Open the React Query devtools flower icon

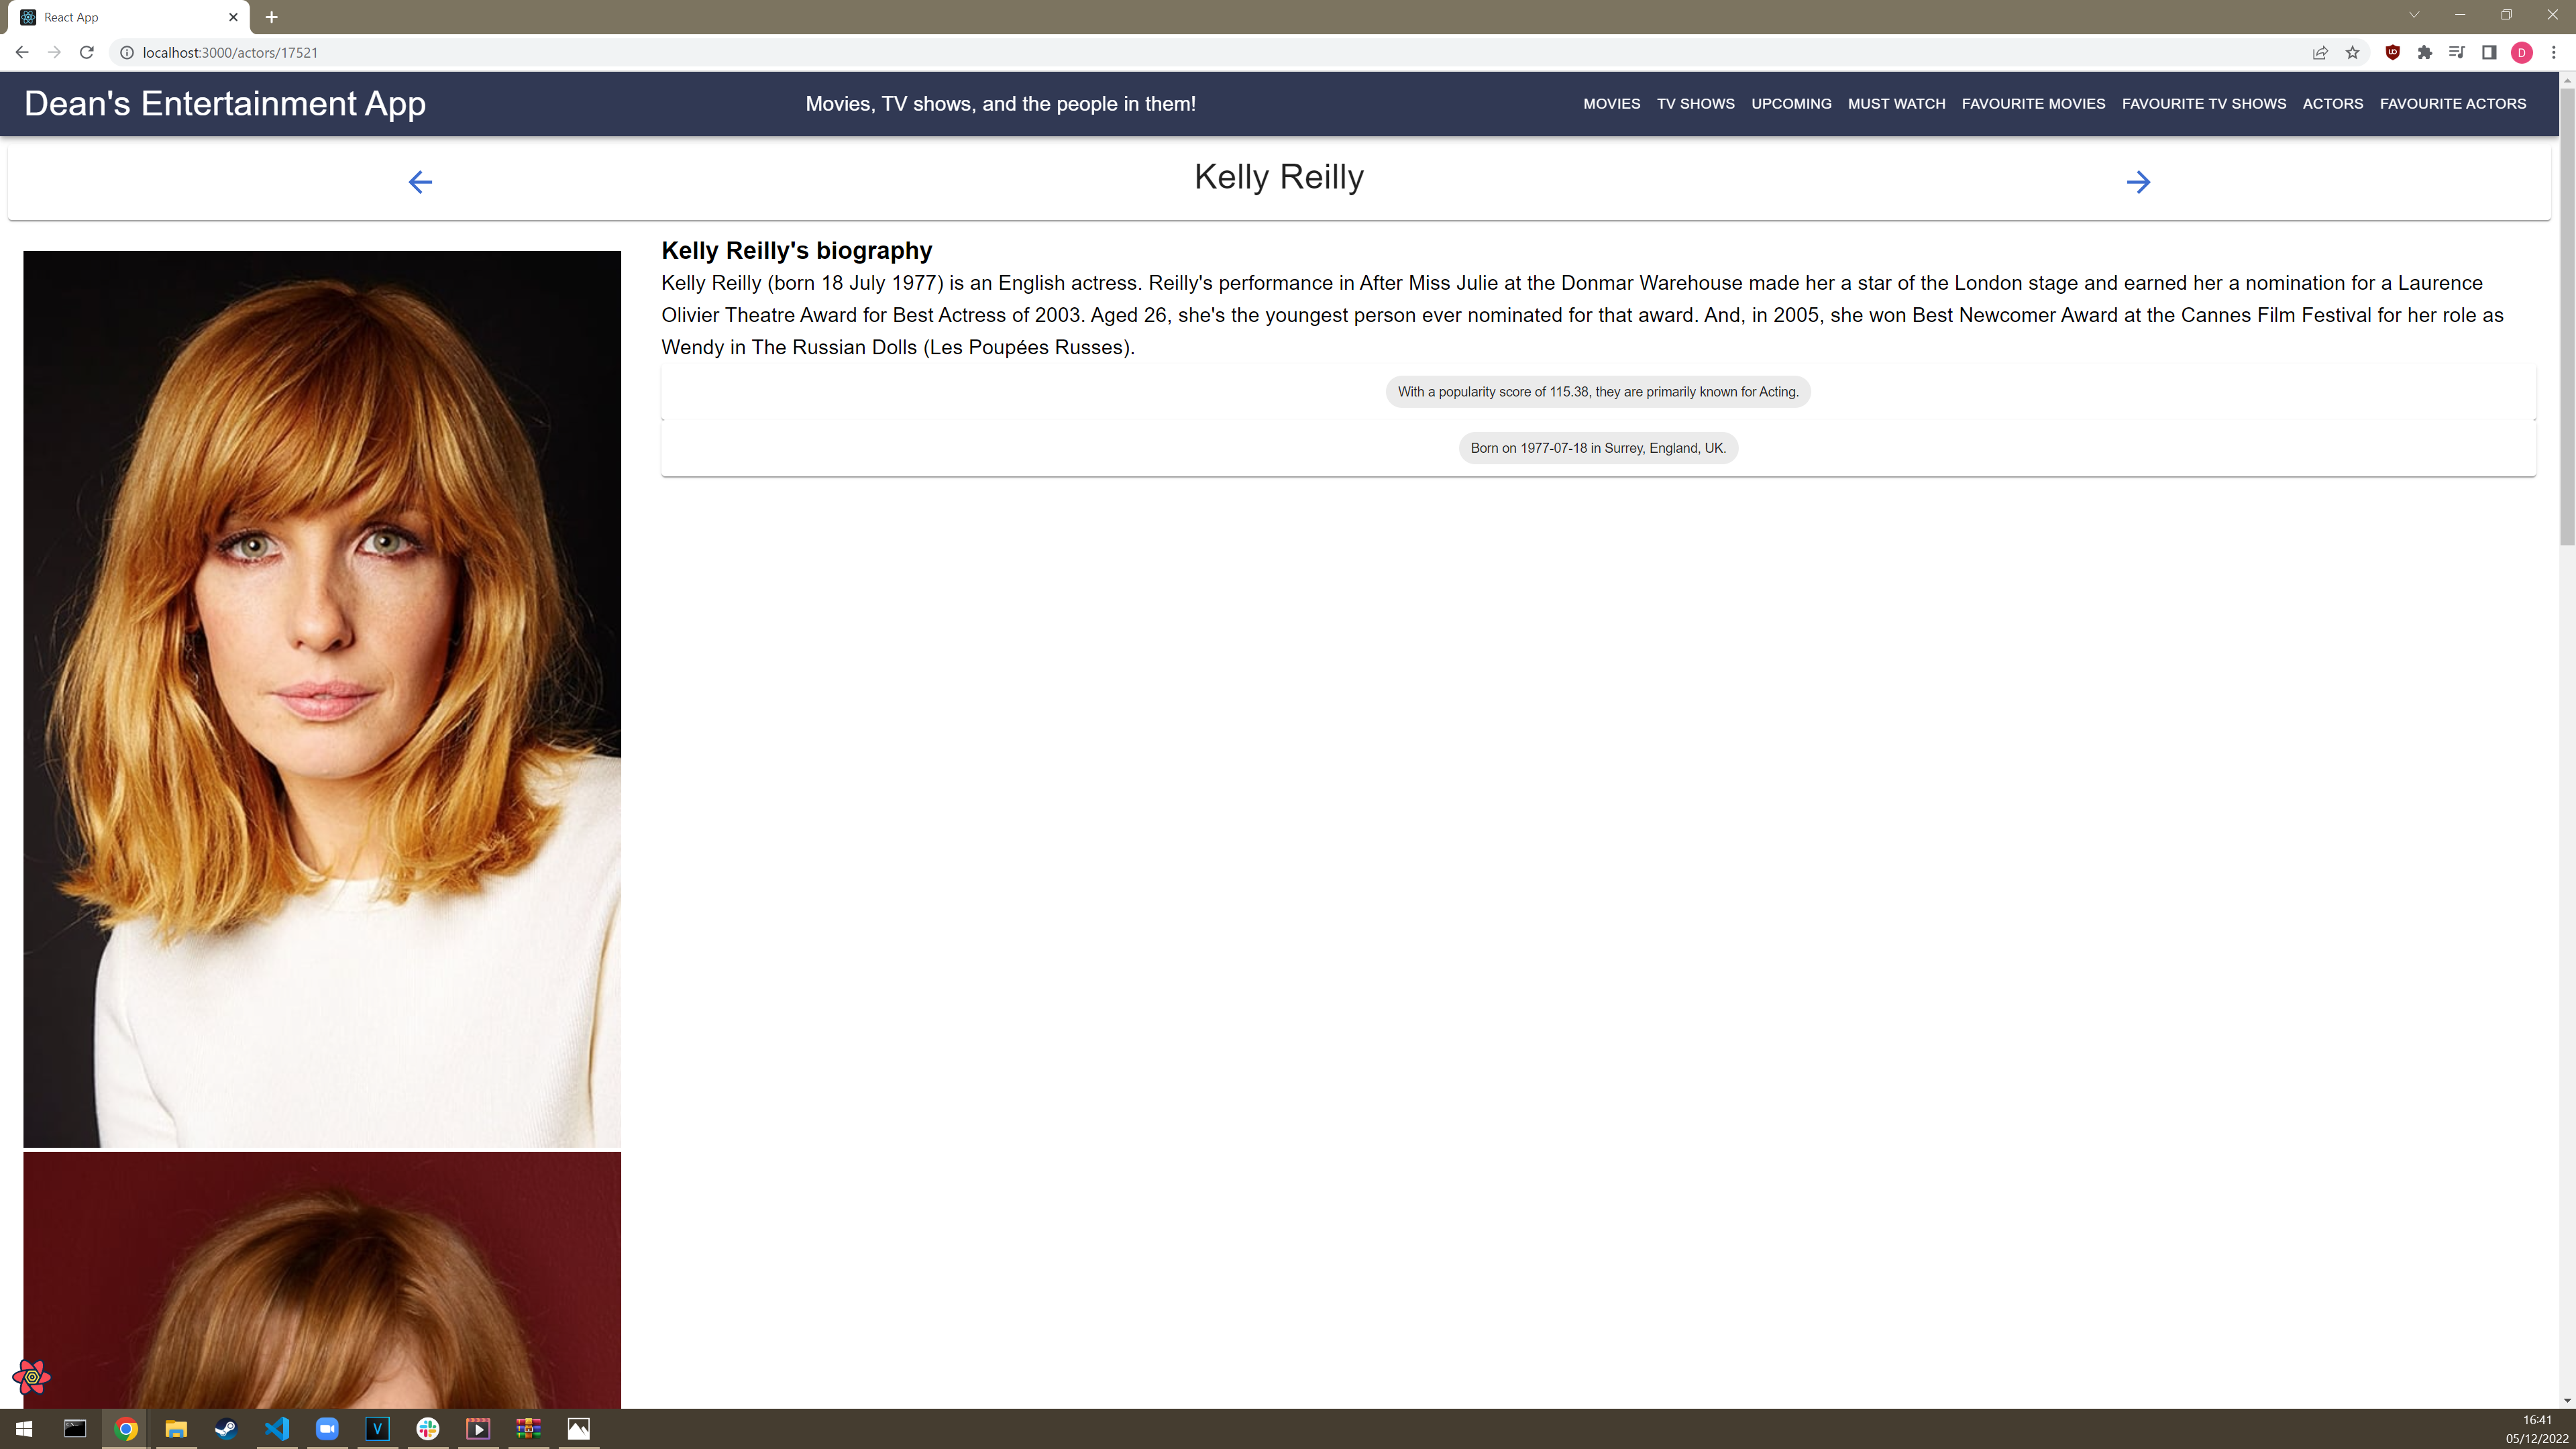point(32,1377)
